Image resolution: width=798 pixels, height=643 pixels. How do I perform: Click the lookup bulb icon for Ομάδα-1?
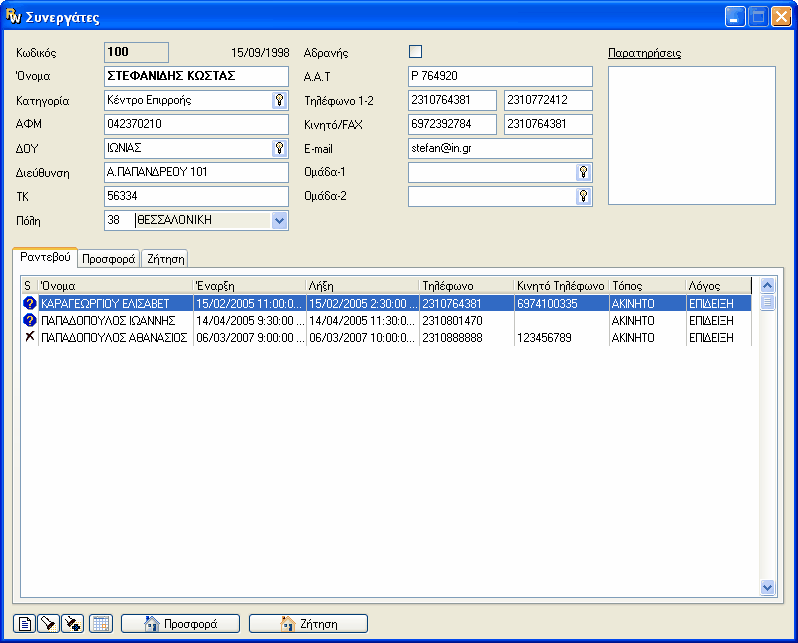(x=583, y=173)
